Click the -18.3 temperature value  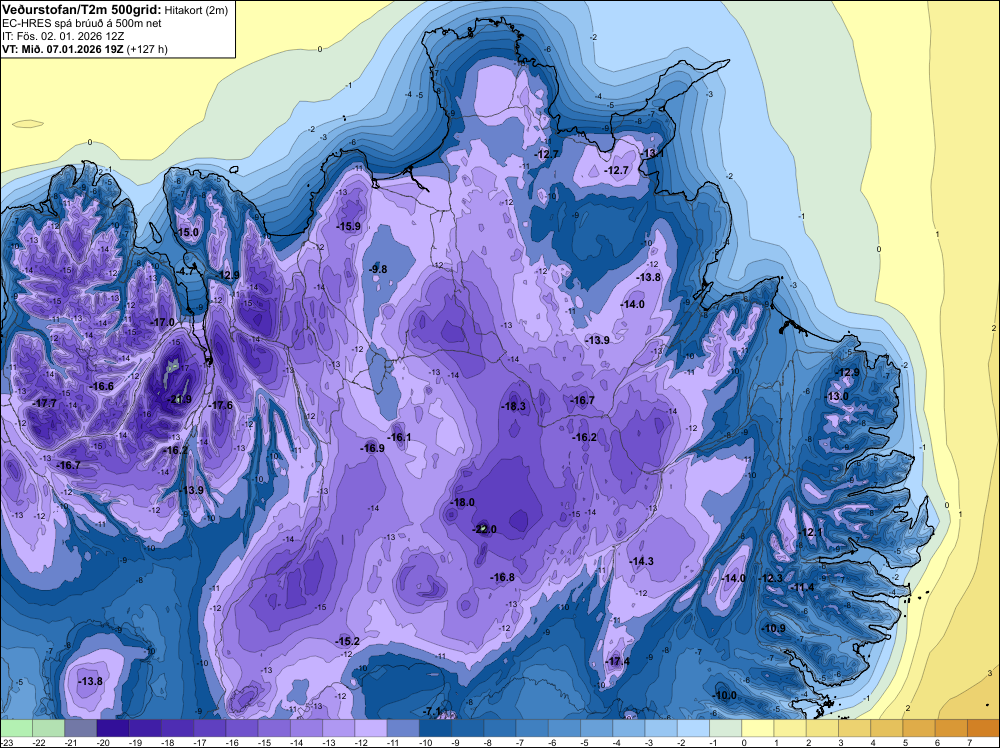tap(513, 406)
